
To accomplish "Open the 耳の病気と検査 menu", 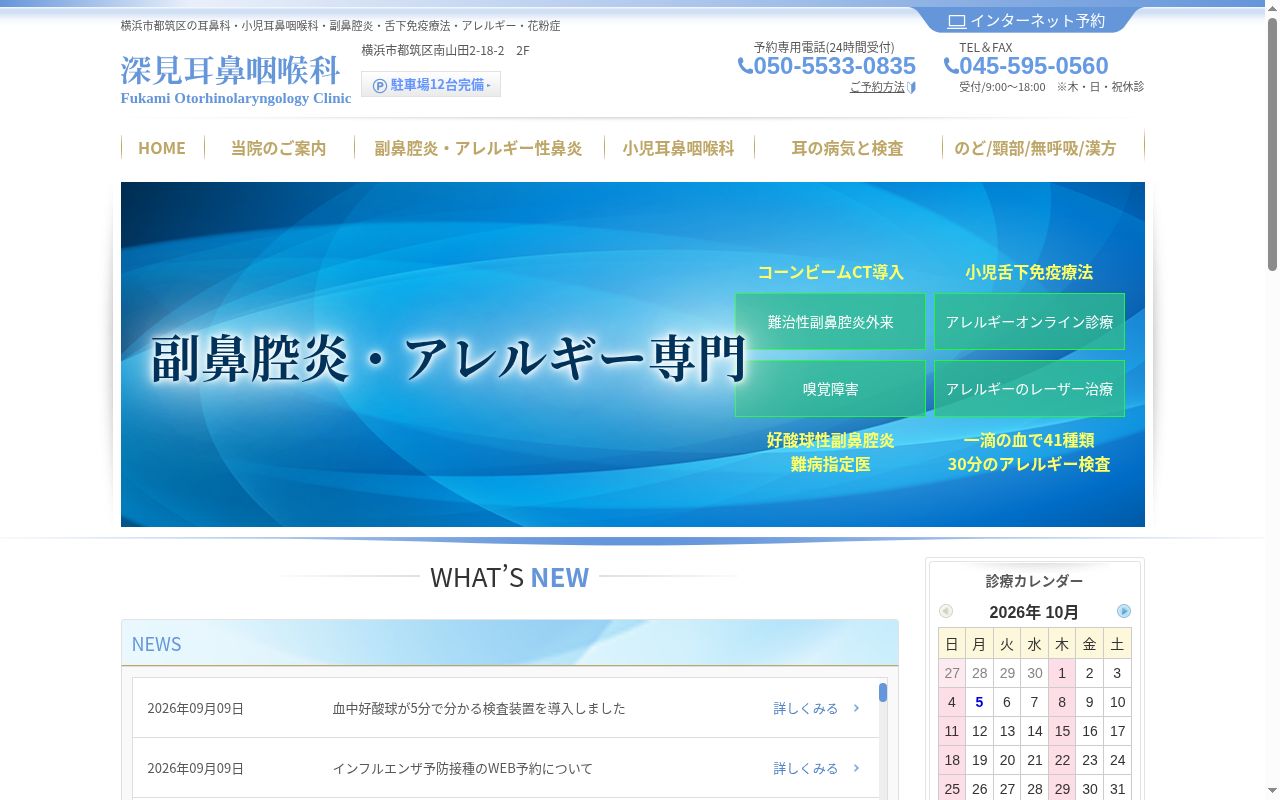I will pyautogui.click(x=847, y=148).
